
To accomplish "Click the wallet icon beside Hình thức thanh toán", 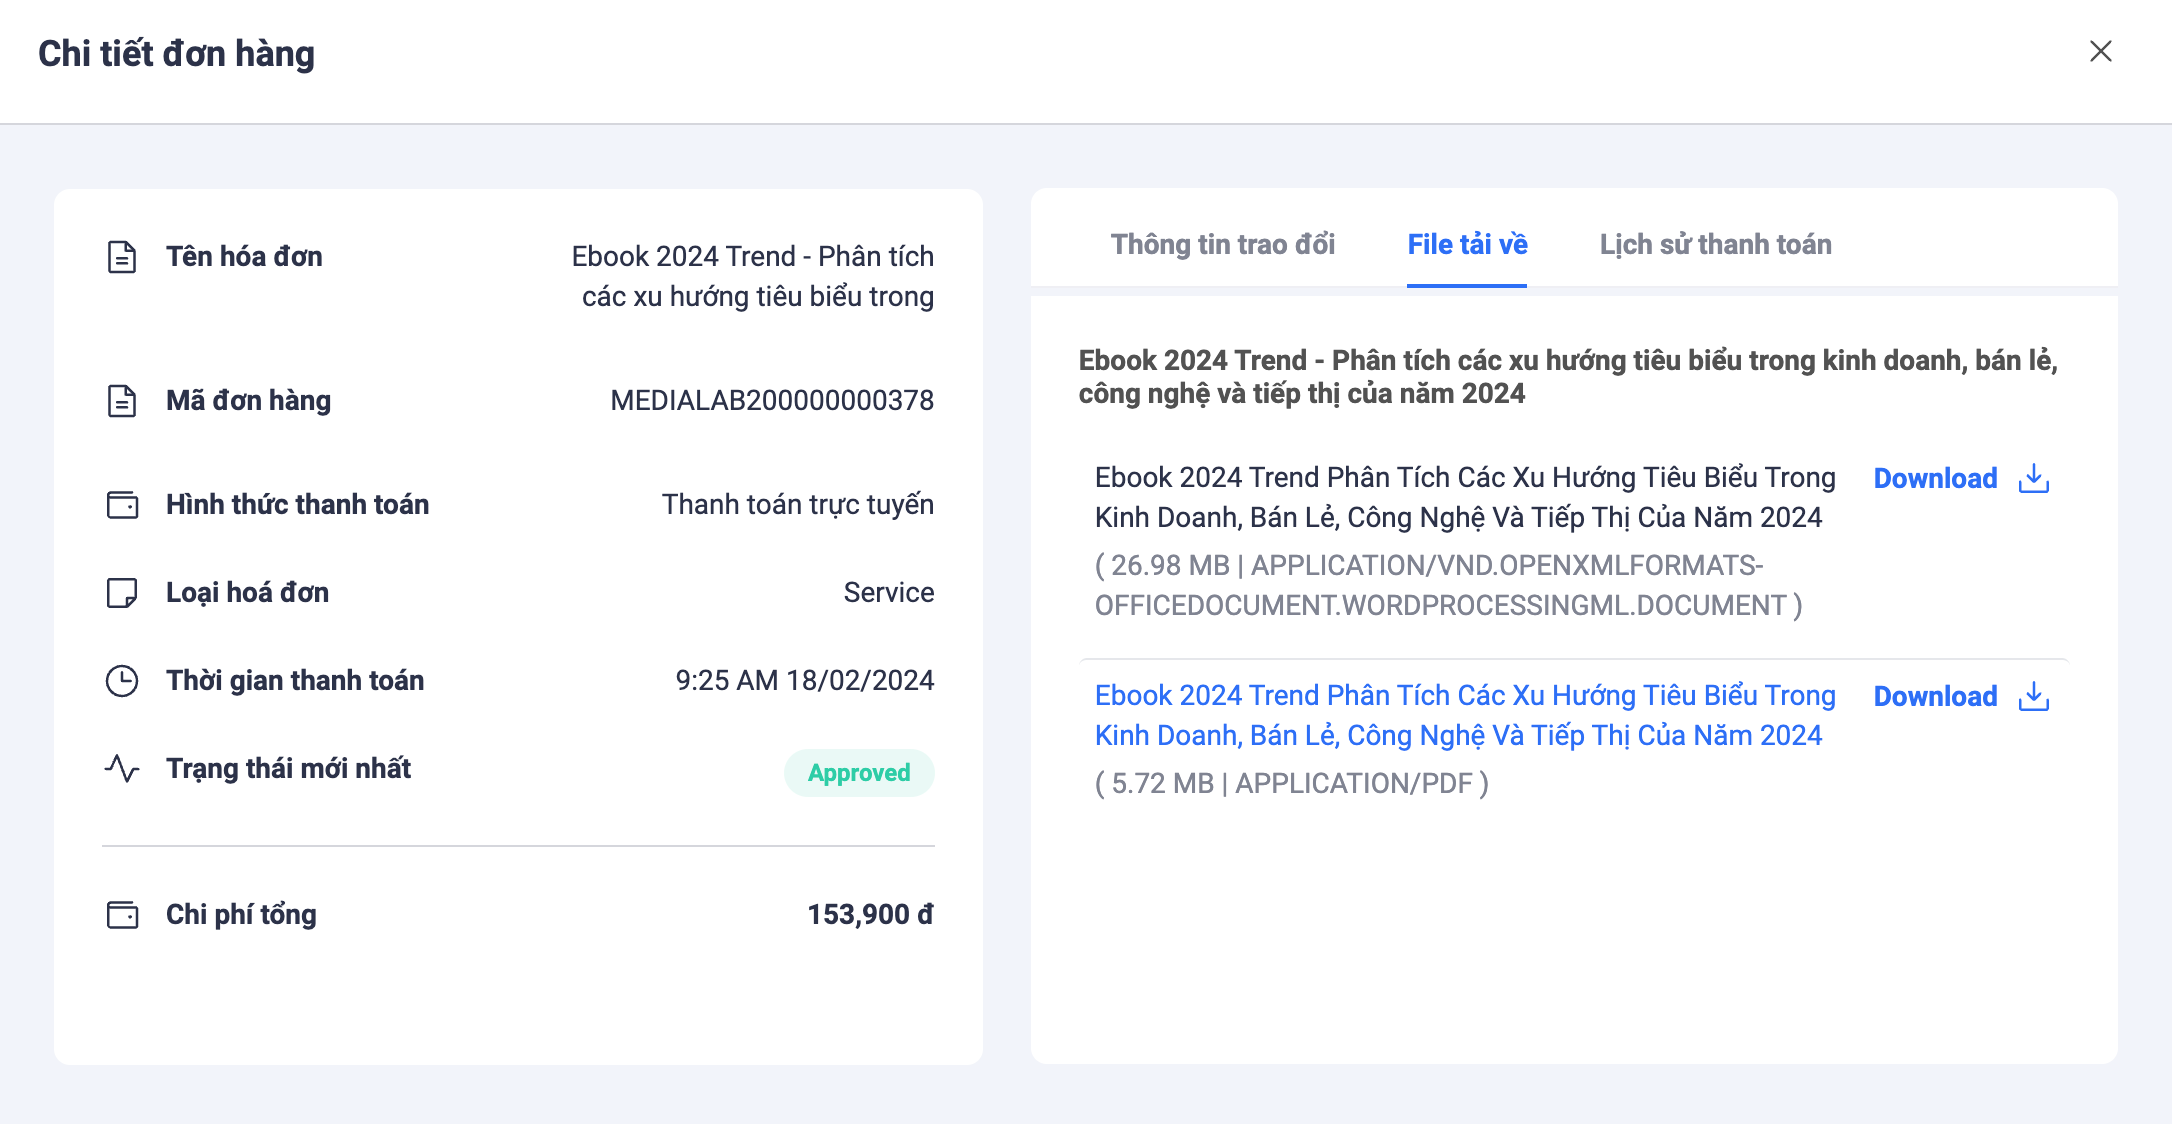I will point(122,505).
